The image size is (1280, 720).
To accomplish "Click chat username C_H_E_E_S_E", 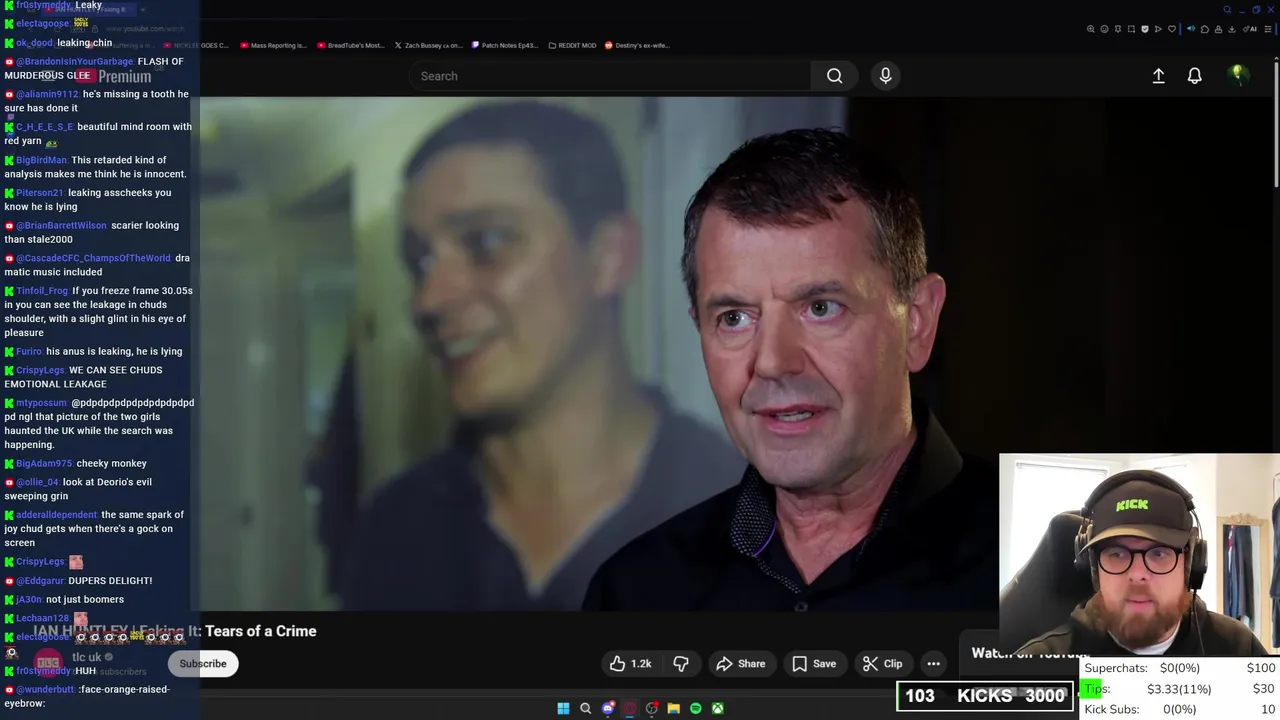I will coord(44,127).
